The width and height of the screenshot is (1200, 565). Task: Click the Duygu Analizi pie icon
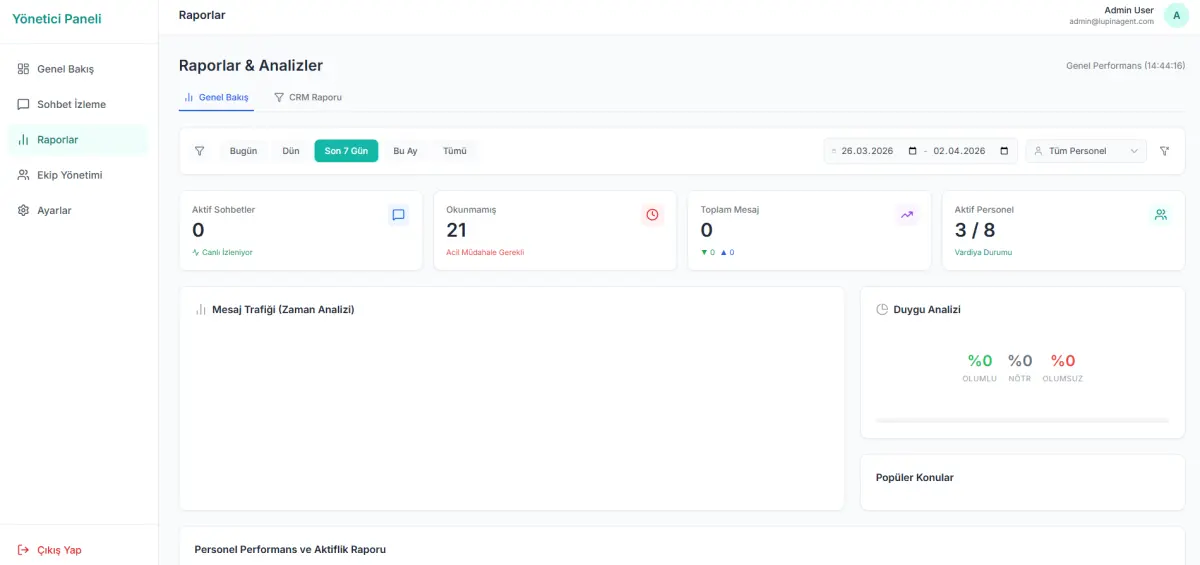pos(882,310)
